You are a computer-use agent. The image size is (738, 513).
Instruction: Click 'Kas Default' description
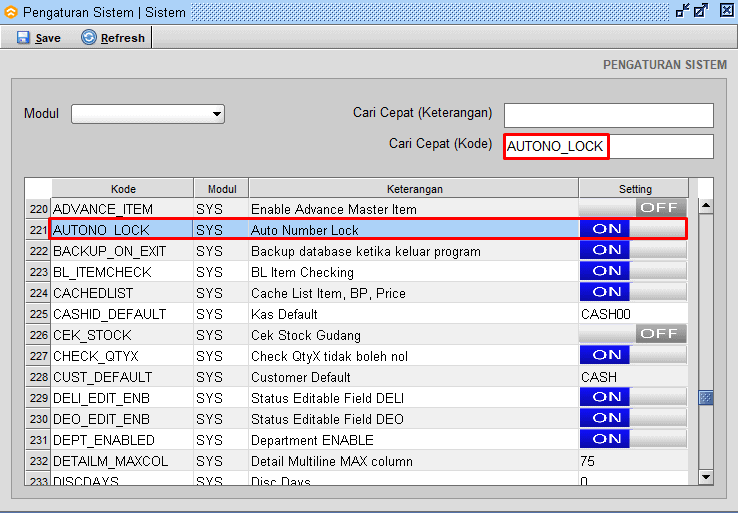pos(284,314)
